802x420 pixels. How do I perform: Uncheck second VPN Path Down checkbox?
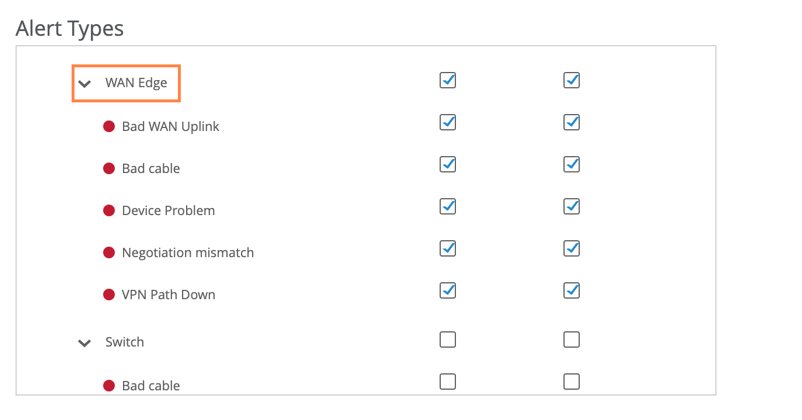[x=572, y=290]
